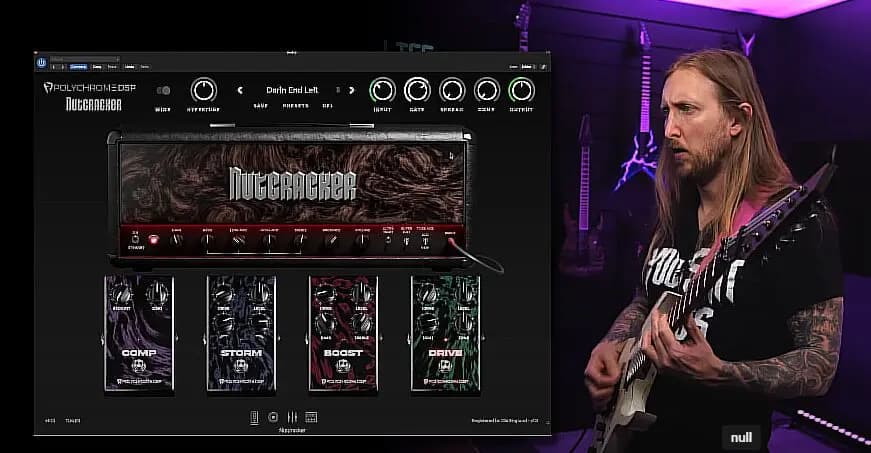This screenshot has height=453, width=871.
Task: Click the amp input jack with cable
Action: point(450,241)
